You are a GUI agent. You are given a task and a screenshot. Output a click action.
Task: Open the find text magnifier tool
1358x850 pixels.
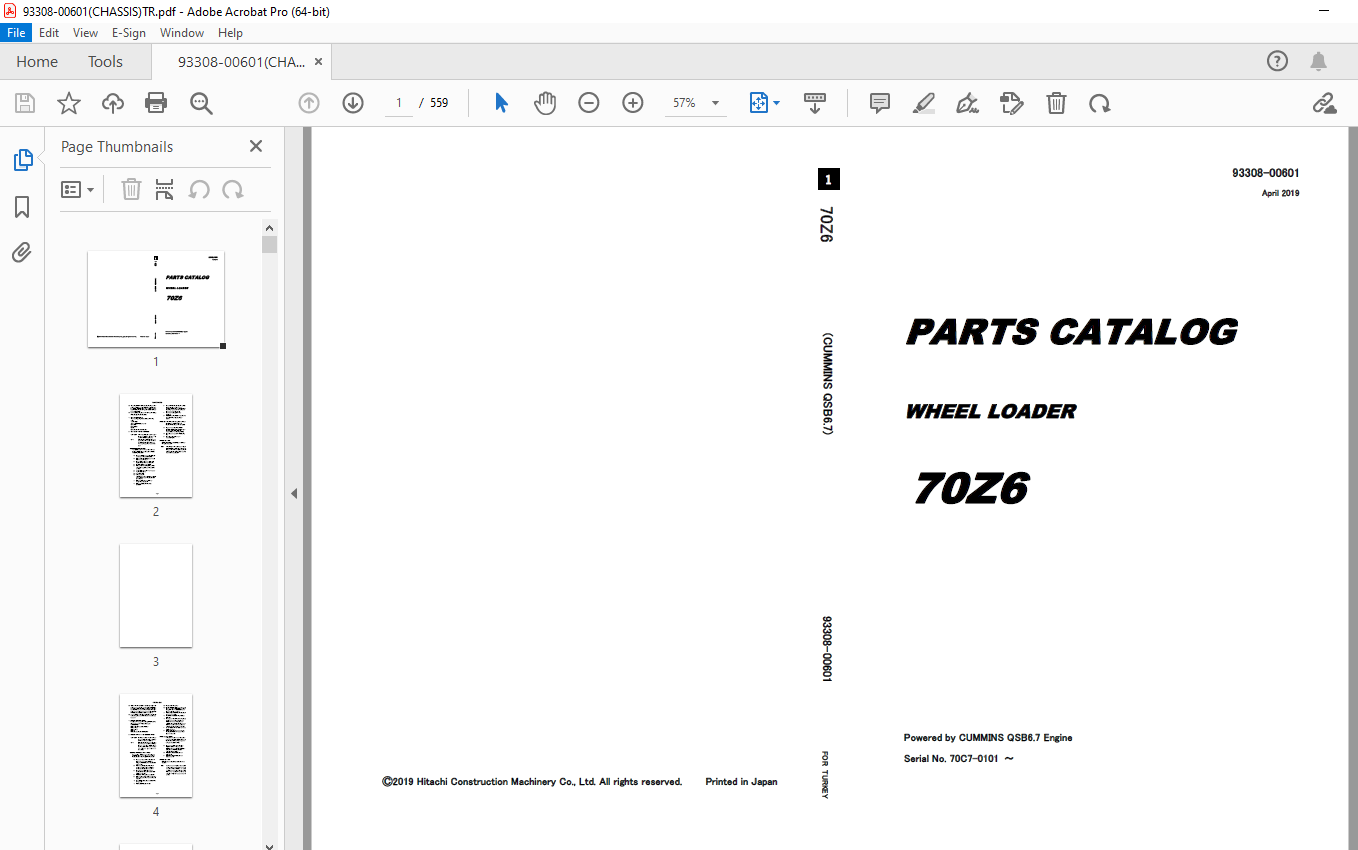[x=201, y=103]
